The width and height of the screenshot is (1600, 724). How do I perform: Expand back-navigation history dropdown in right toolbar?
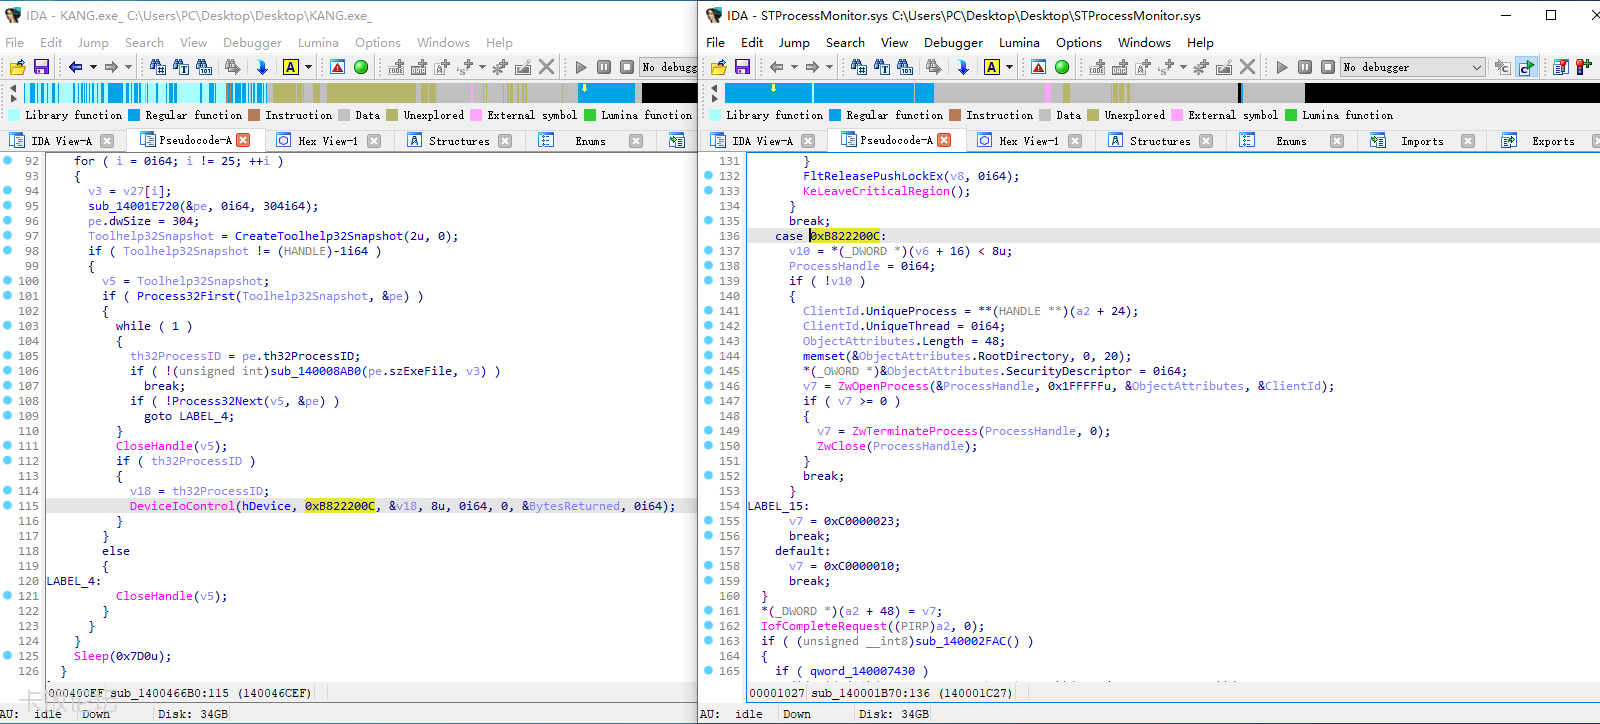[794, 67]
